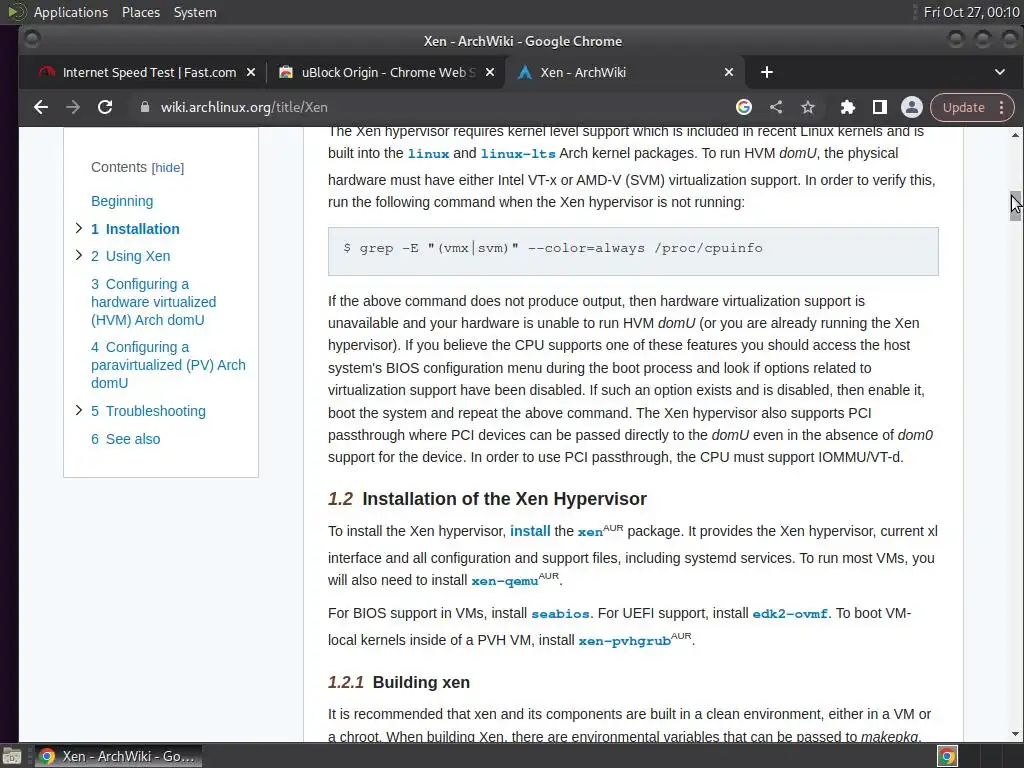This screenshot has width=1024, height=768.
Task: Open the seabios package link
Action: [x=560, y=614]
